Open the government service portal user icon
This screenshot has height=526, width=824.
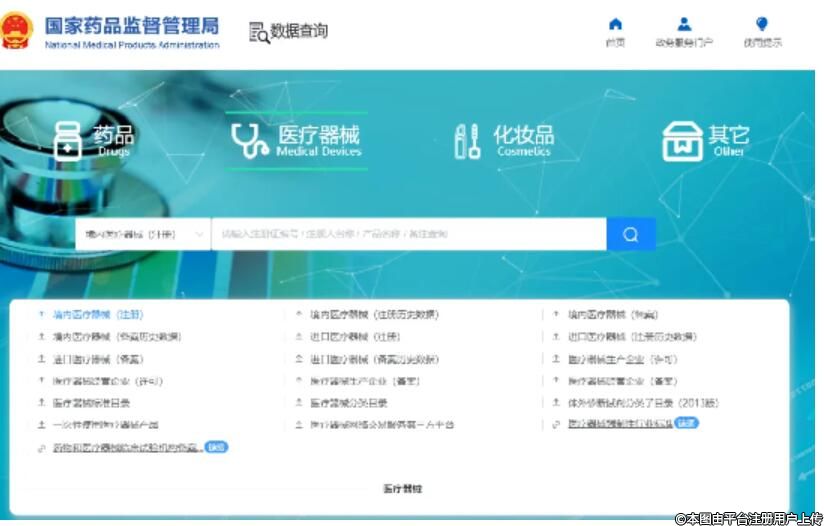pos(684,25)
